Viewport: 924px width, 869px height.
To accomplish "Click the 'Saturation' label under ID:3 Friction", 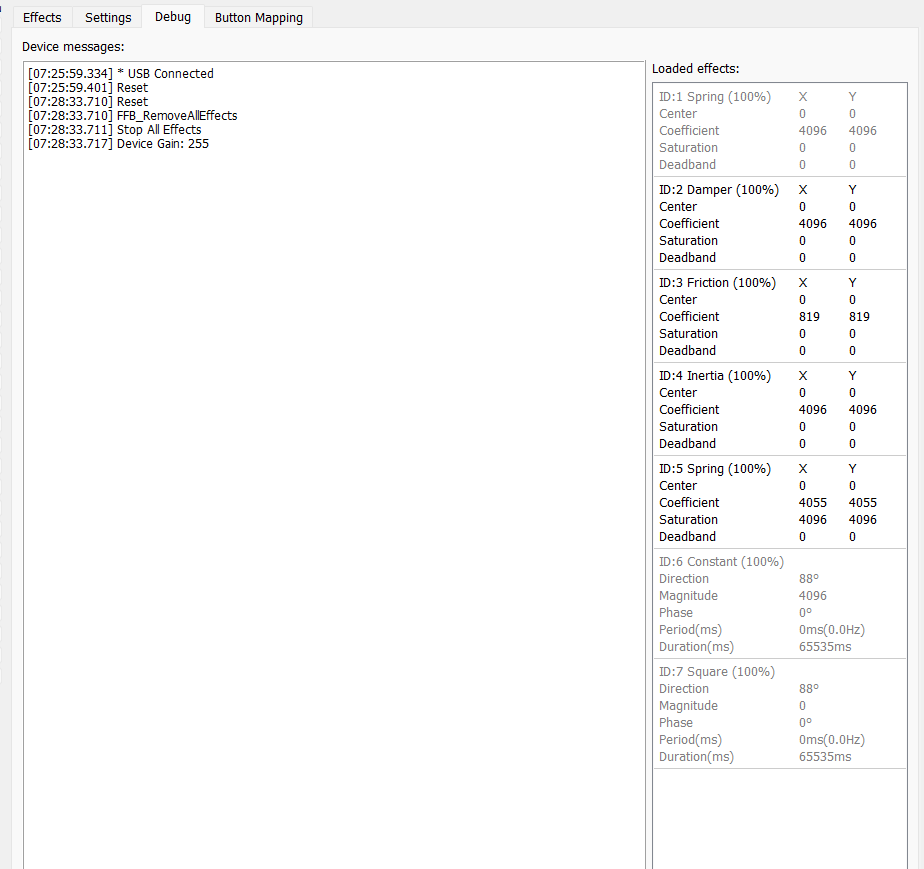I will click(688, 334).
